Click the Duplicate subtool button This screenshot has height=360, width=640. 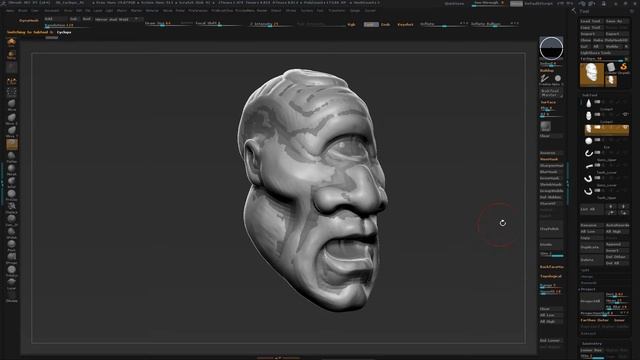pyautogui.click(x=591, y=247)
